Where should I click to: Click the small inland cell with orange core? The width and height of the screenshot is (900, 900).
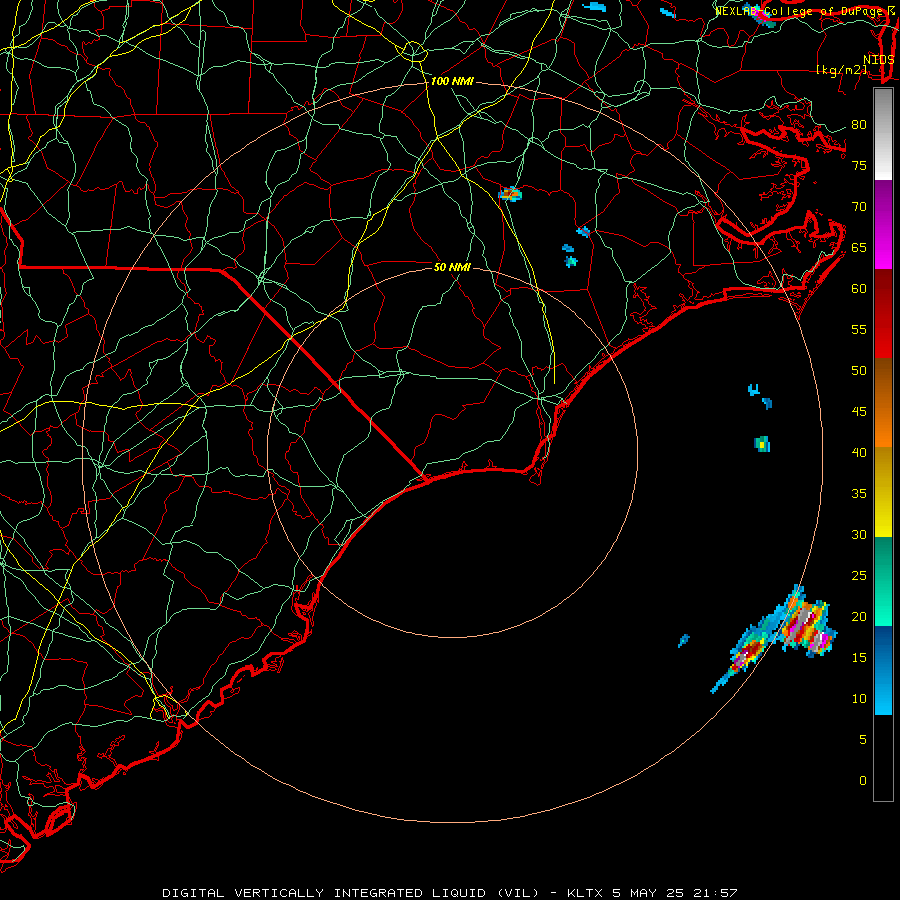[510, 194]
